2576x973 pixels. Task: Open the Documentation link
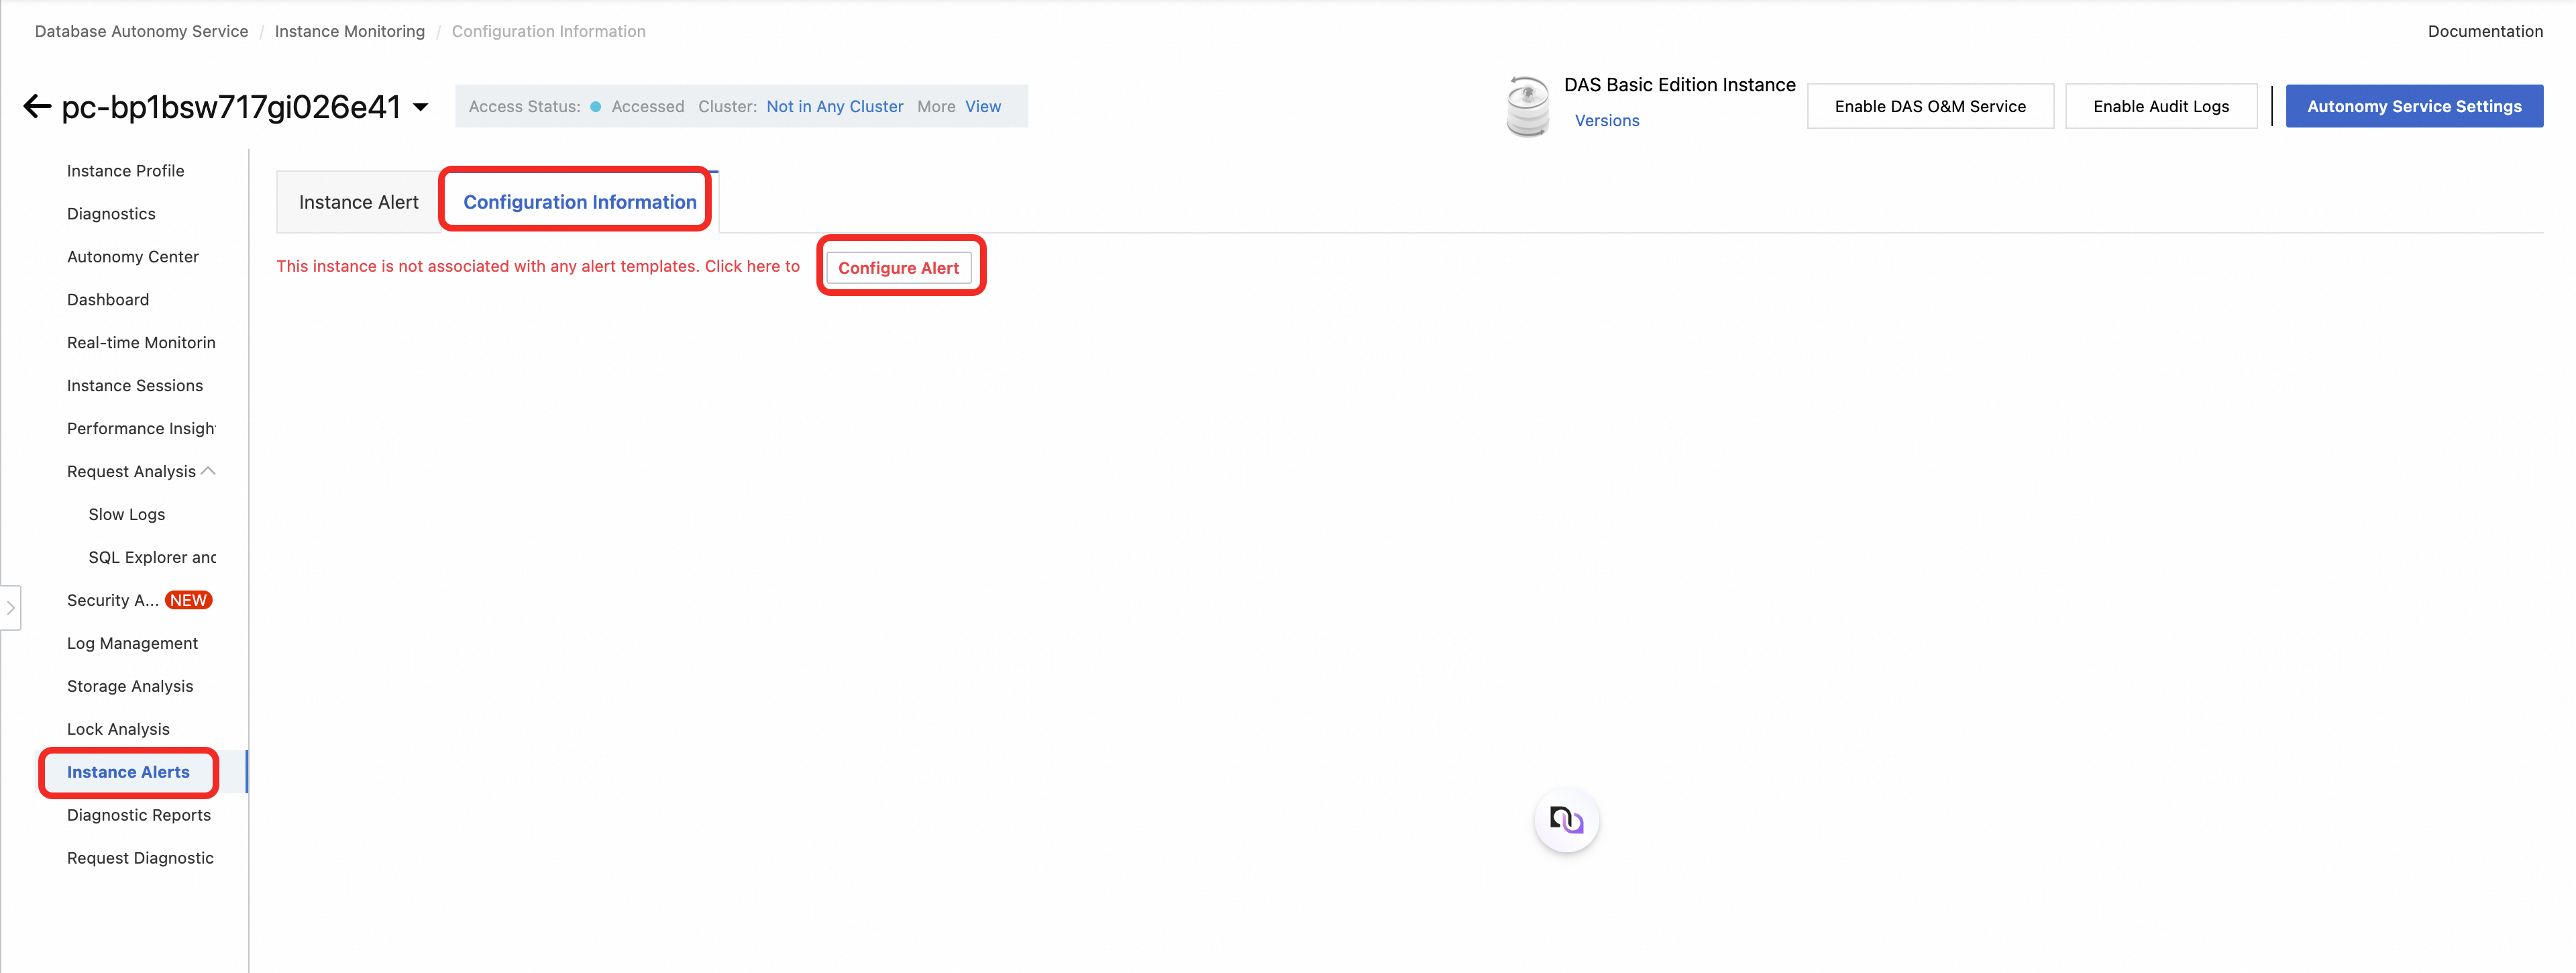tap(2485, 31)
